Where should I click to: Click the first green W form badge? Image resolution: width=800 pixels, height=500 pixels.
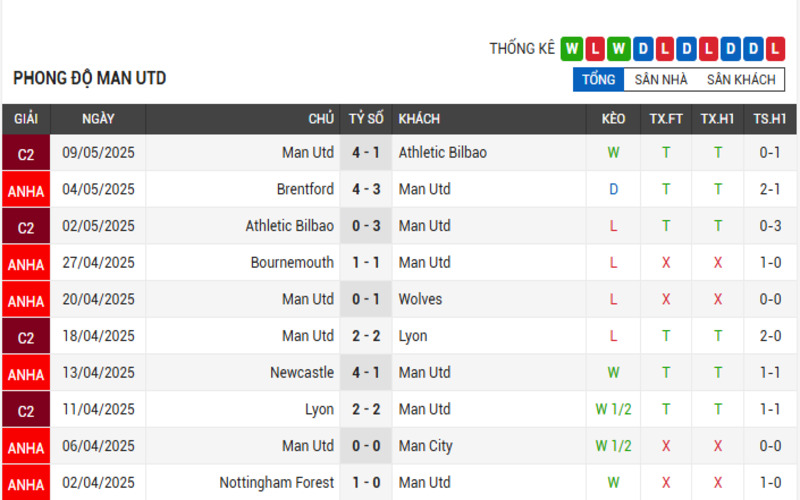pyautogui.click(x=571, y=49)
